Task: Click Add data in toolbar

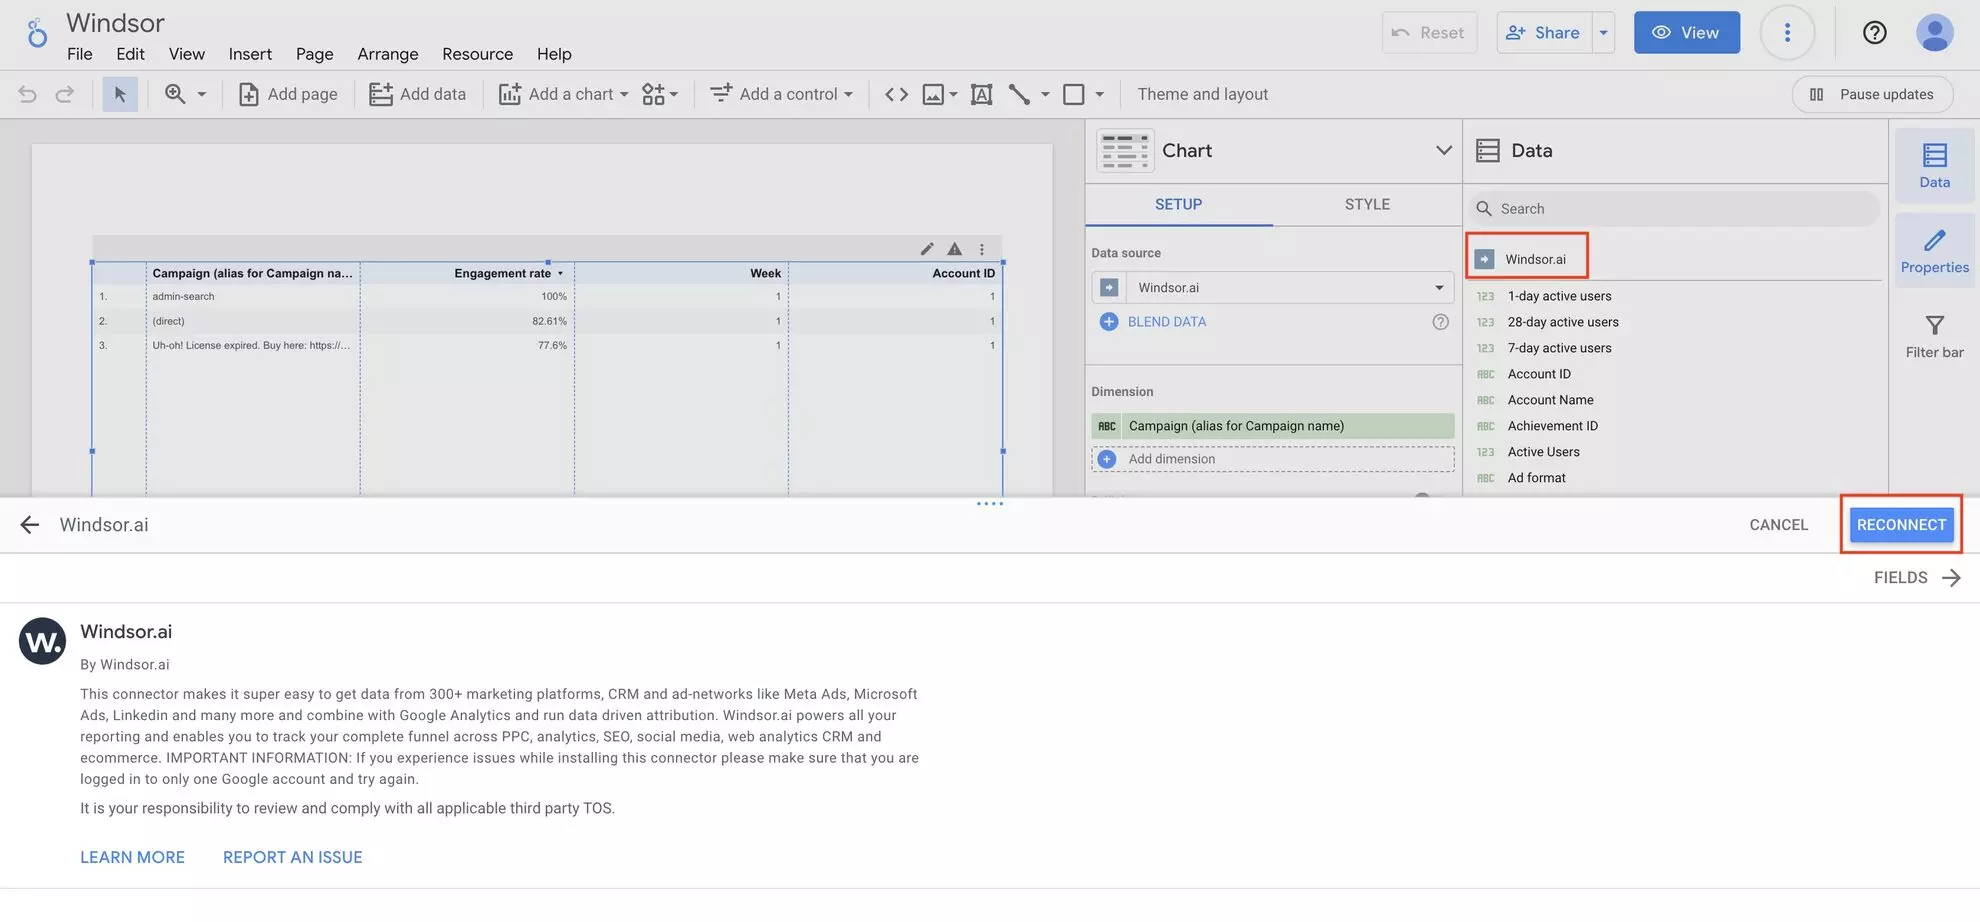Action: (x=417, y=94)
